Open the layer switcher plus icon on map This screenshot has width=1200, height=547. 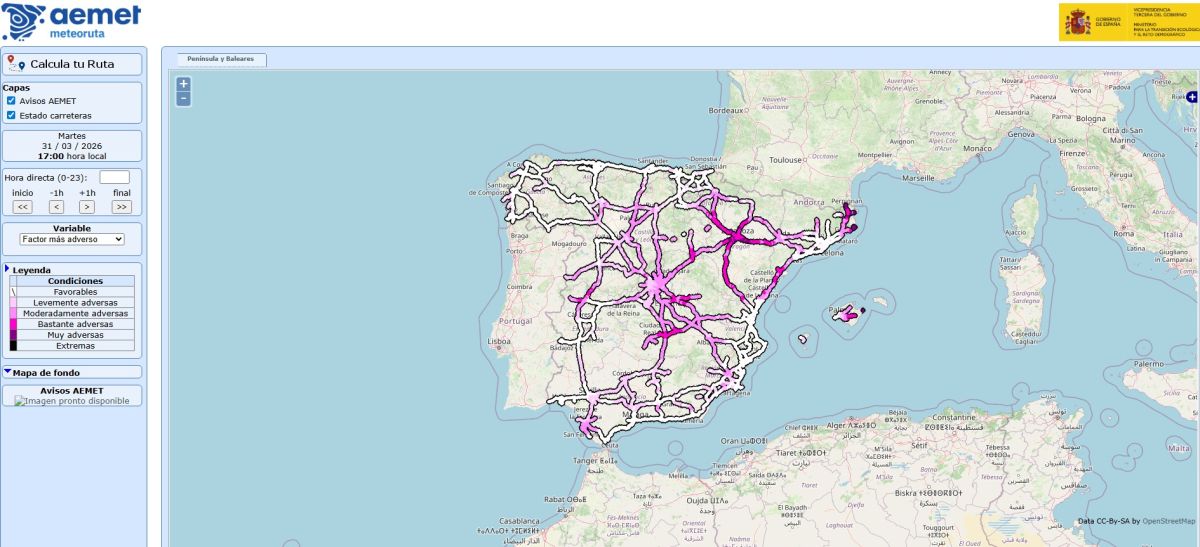tap(1191, 97)
